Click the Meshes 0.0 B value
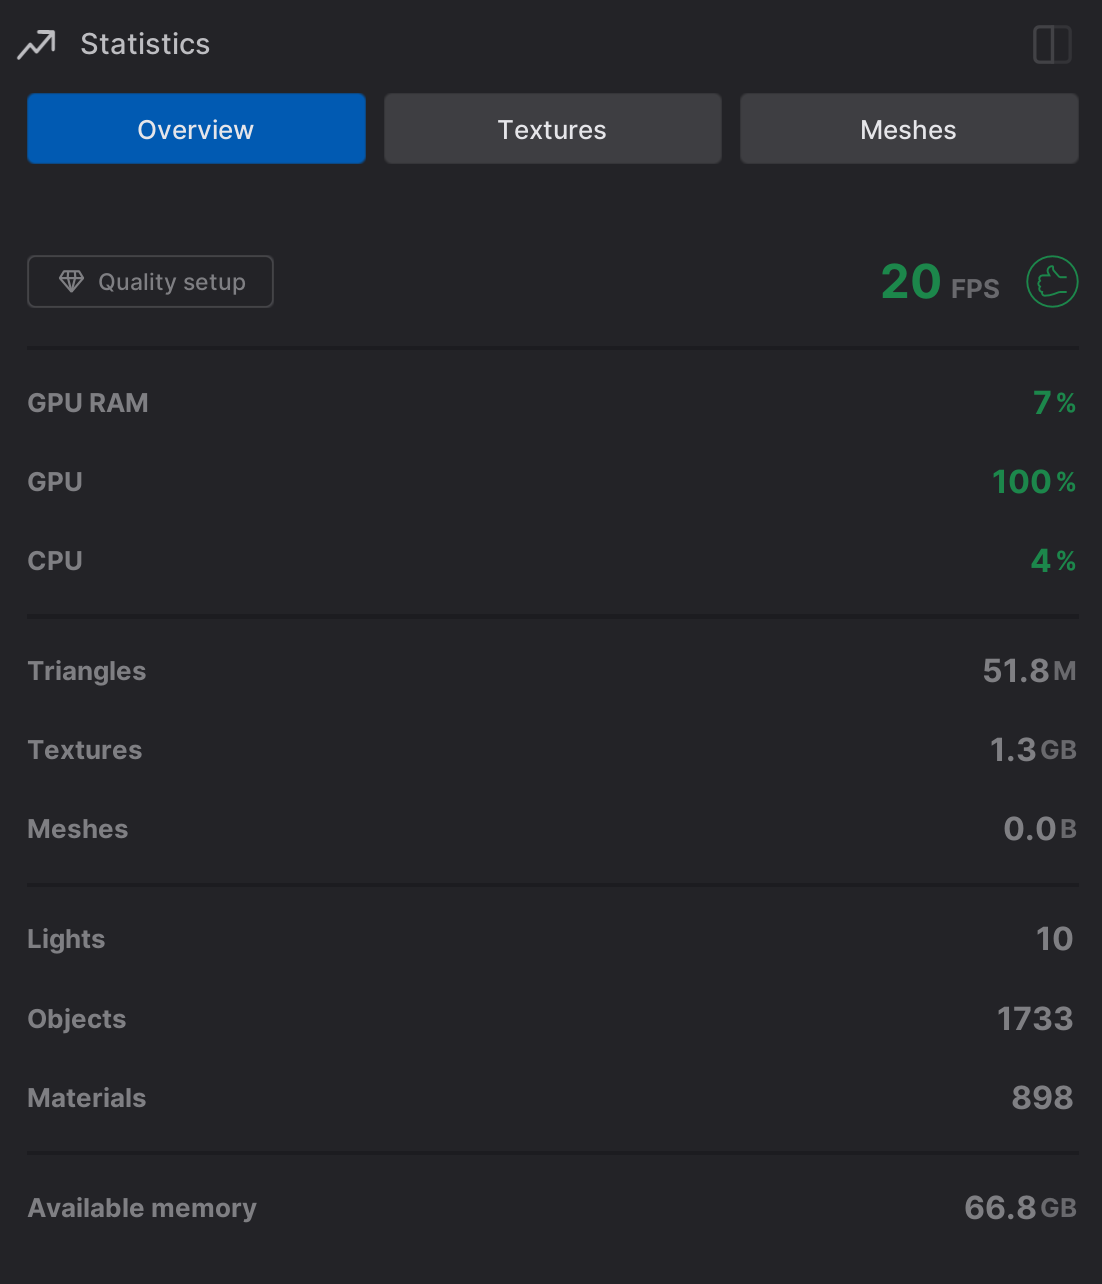 1039,829
